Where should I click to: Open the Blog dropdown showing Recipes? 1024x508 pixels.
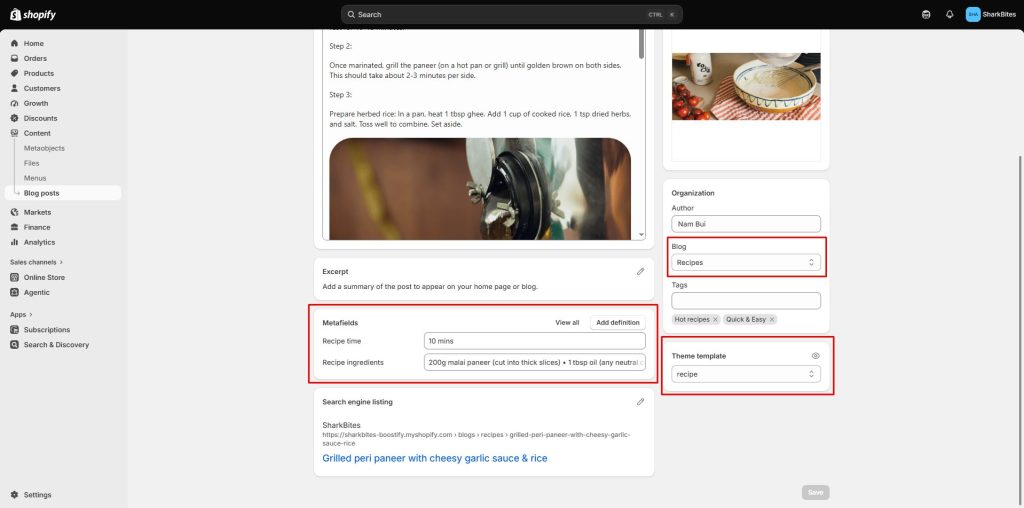[746, 262]
